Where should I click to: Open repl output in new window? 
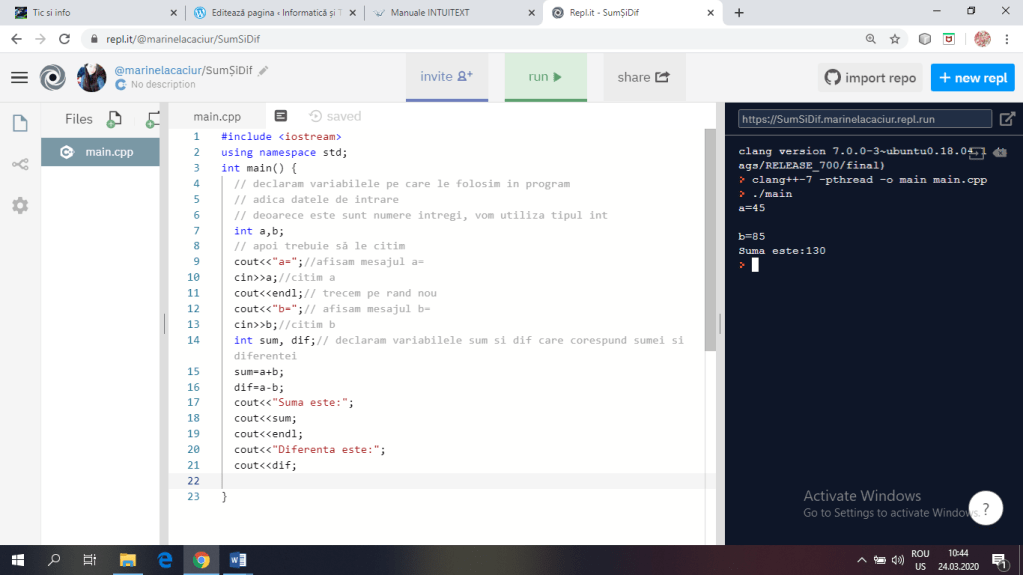tap(1007, 118)
